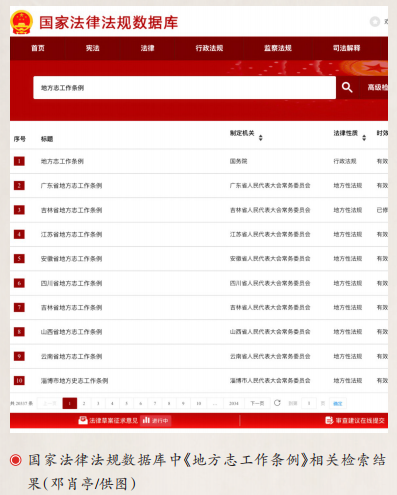Click the 法律草案征求意见 footer link
397x495 pixels.
click(113, 421)
